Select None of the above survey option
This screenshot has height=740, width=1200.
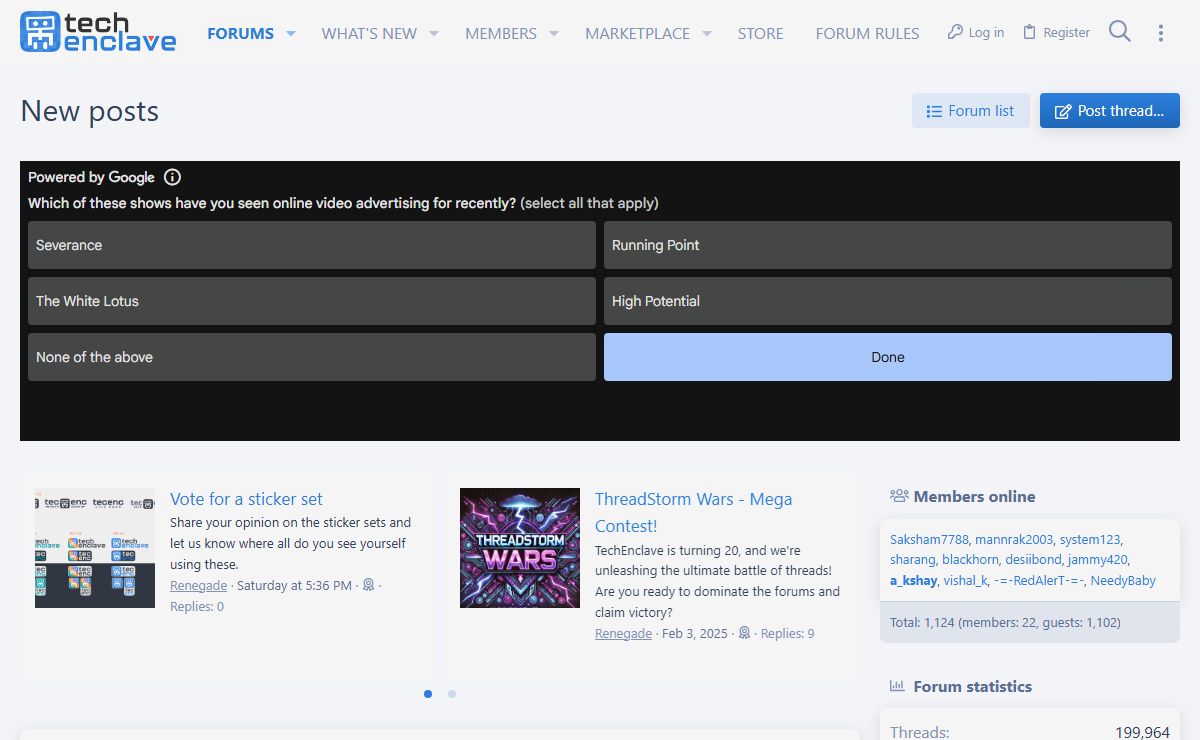(x=312, y=357)
